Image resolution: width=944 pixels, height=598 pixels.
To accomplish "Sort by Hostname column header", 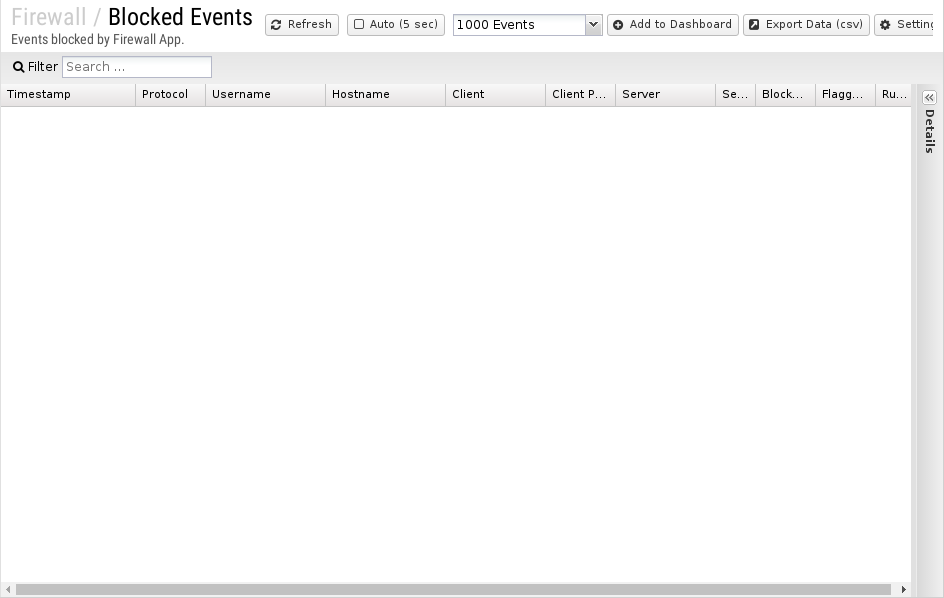I will (385, 95).
